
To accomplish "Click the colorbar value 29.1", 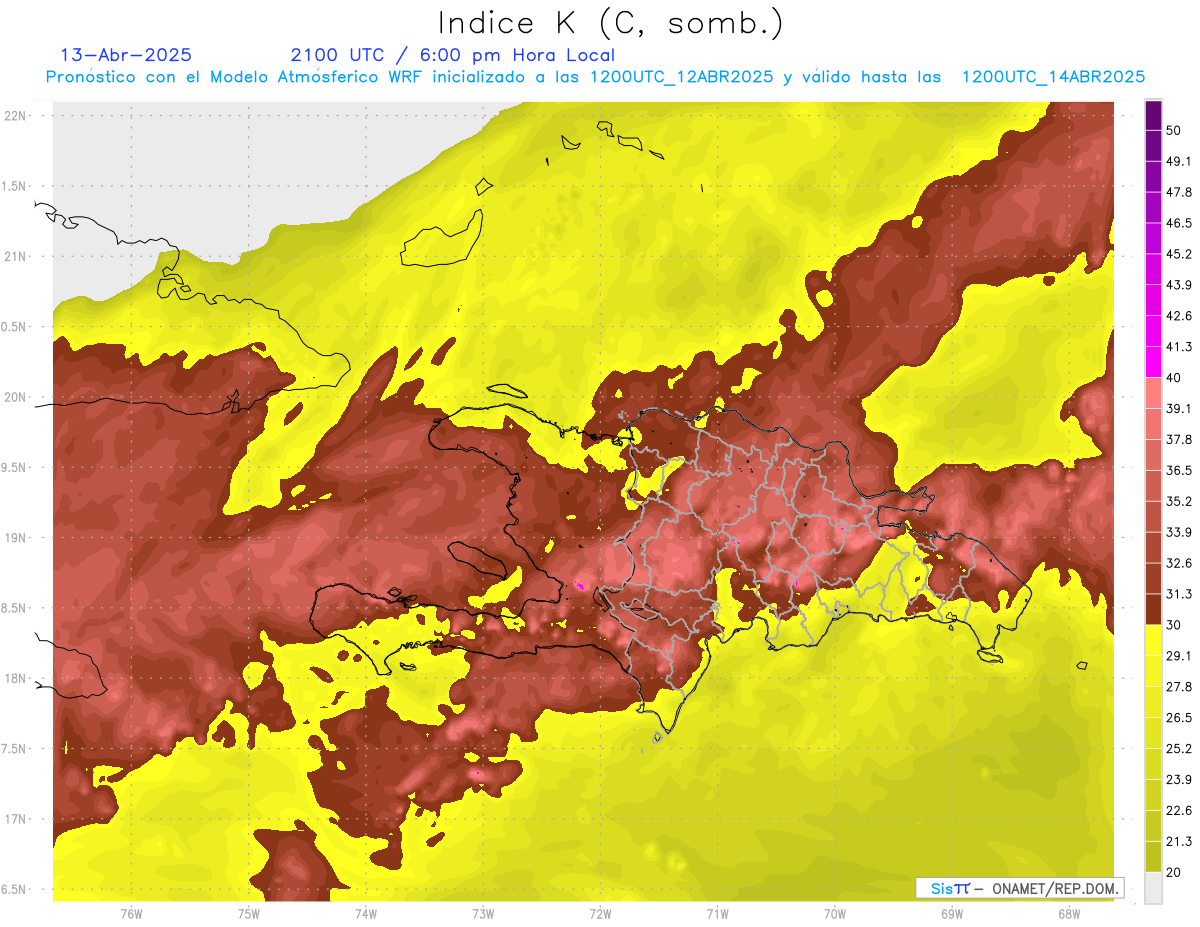I will click(x=1179, y=656).
